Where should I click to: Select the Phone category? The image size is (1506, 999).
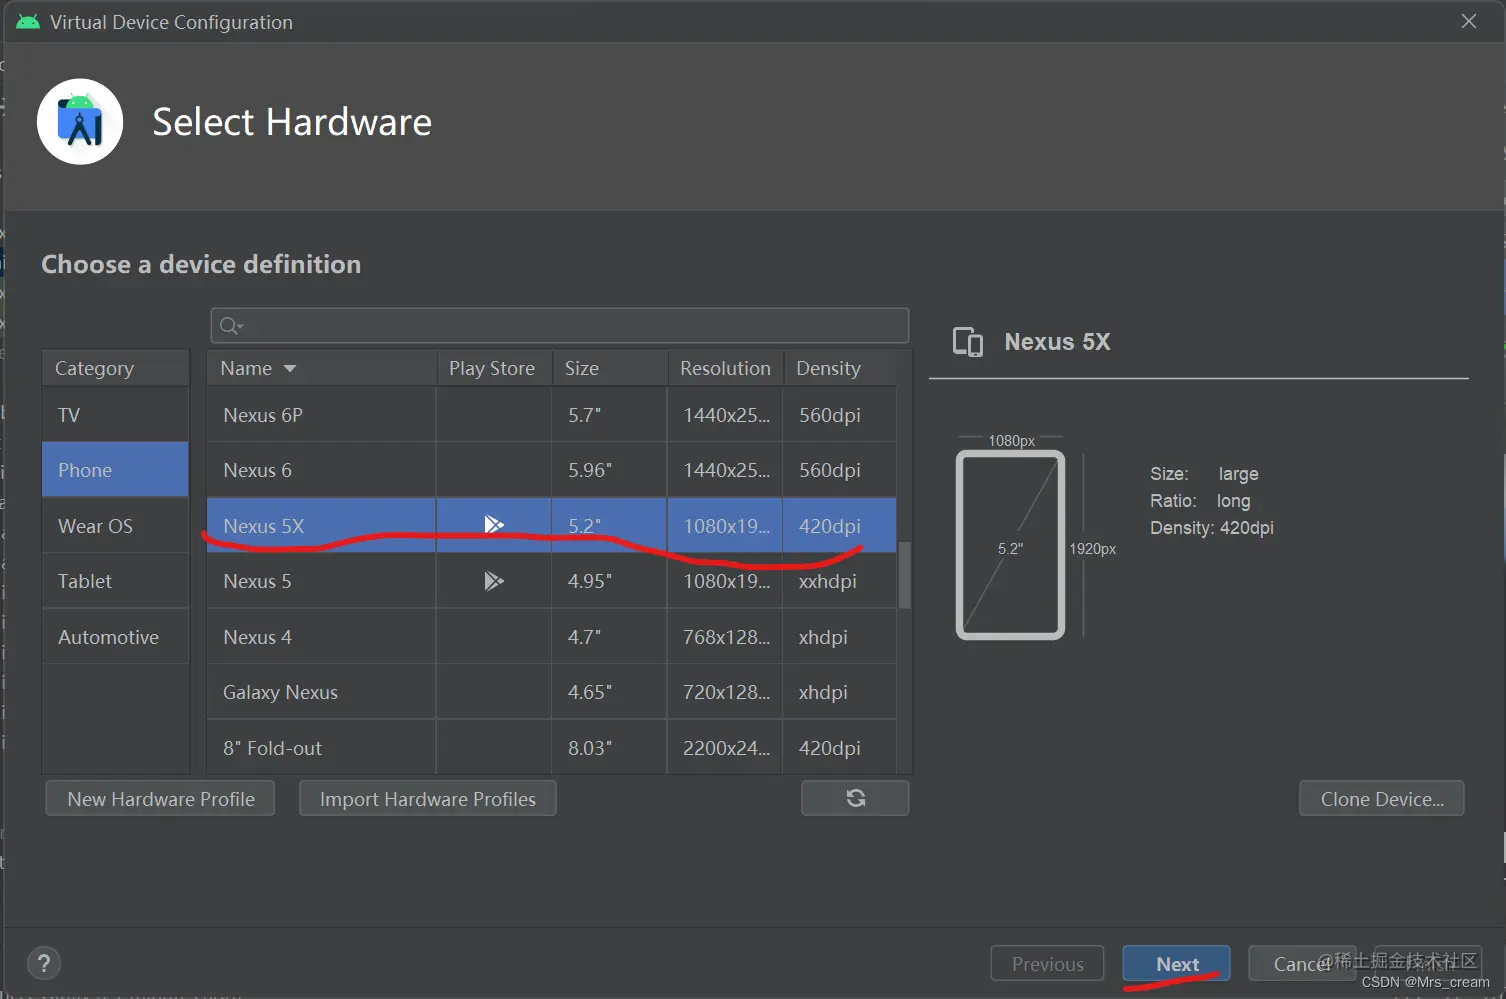coord(115,470)
